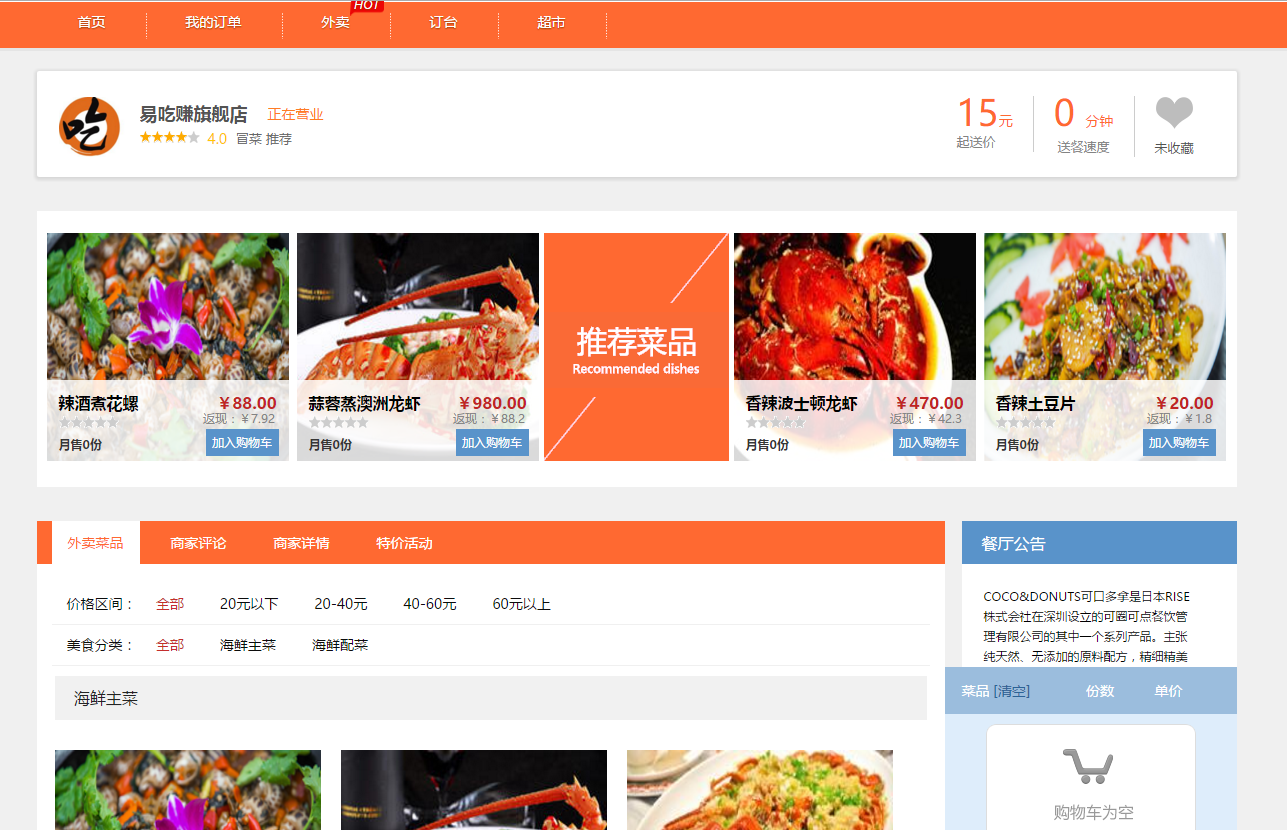Click the ￥20.00 price
The image size is (1287, 830).
click(x=1184, y=404)
